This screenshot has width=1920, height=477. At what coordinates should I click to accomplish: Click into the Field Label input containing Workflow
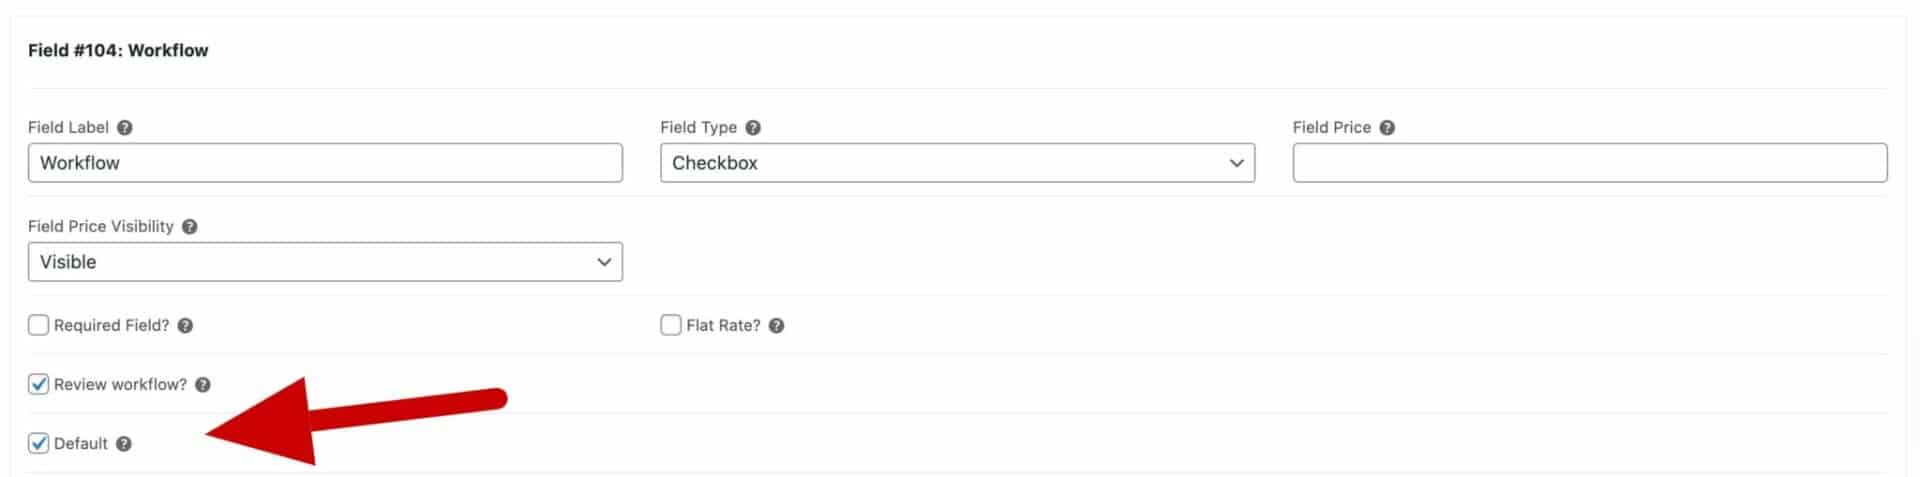tap(325, 163)
